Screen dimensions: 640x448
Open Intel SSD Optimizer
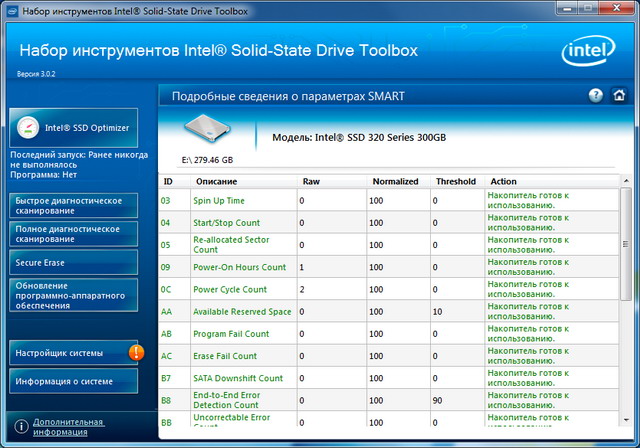click(x=73, y=128)
